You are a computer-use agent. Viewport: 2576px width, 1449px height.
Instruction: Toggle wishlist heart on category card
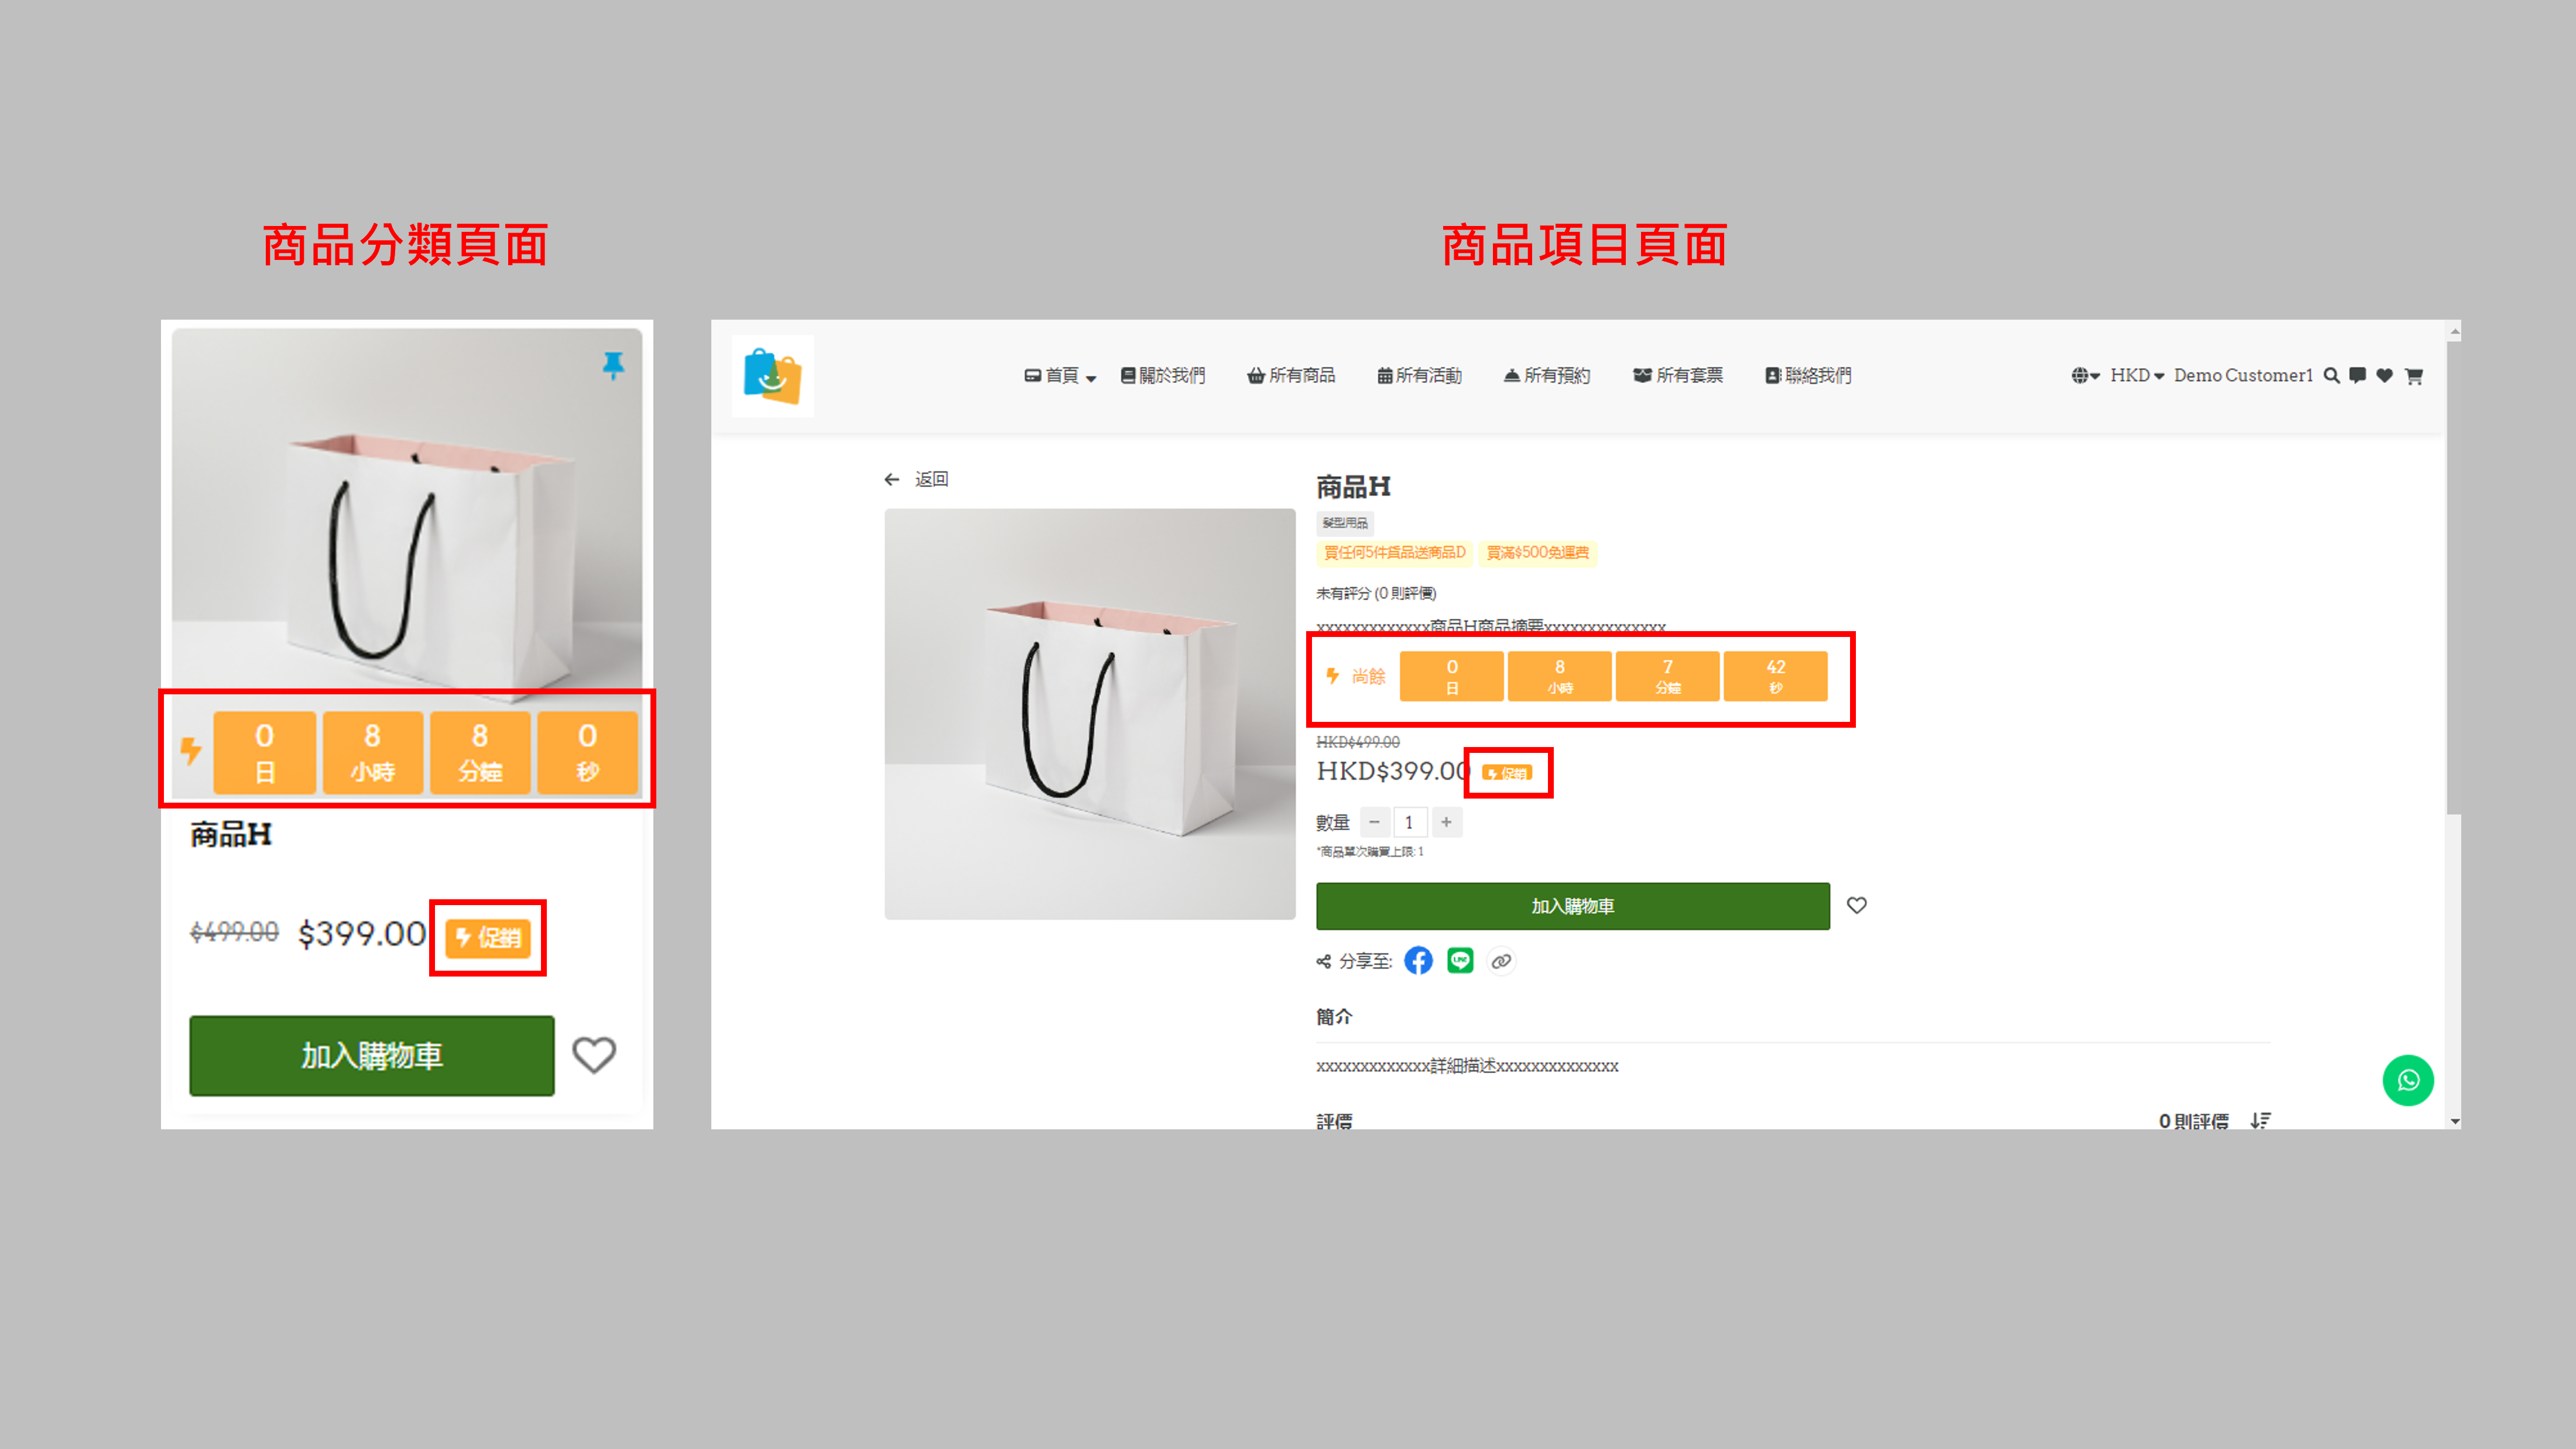(x=594, y=1054)
